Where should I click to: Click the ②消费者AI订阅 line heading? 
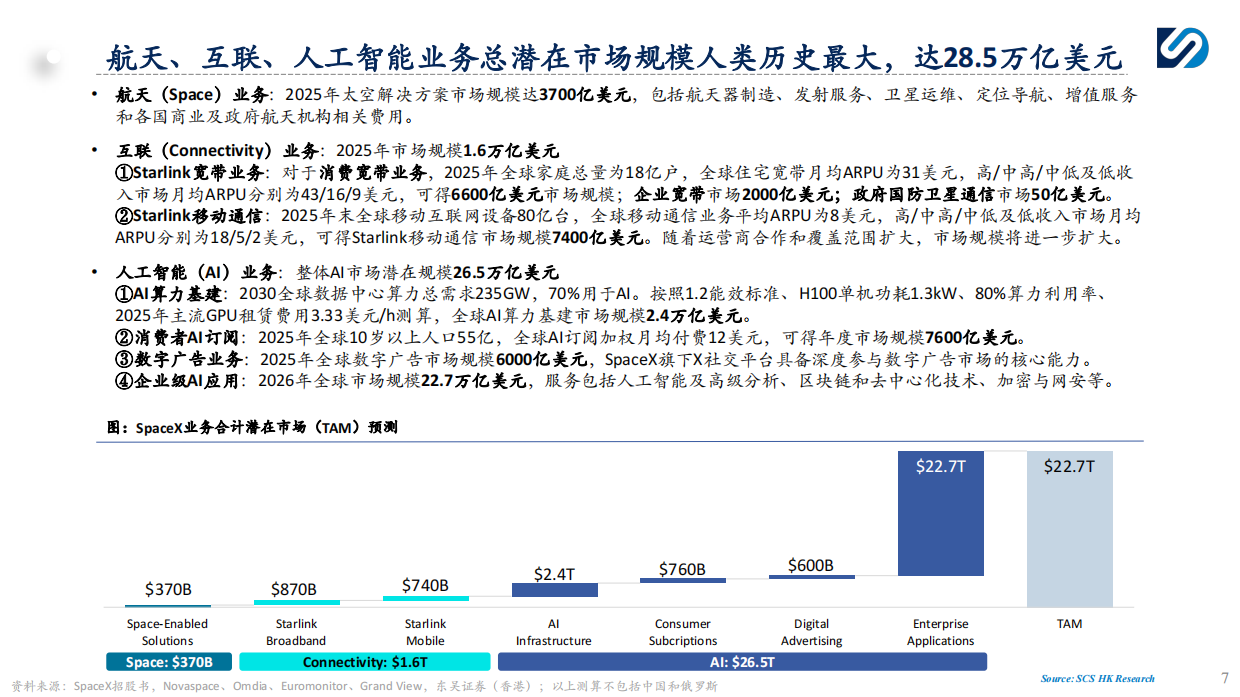[x=179, y=338]
